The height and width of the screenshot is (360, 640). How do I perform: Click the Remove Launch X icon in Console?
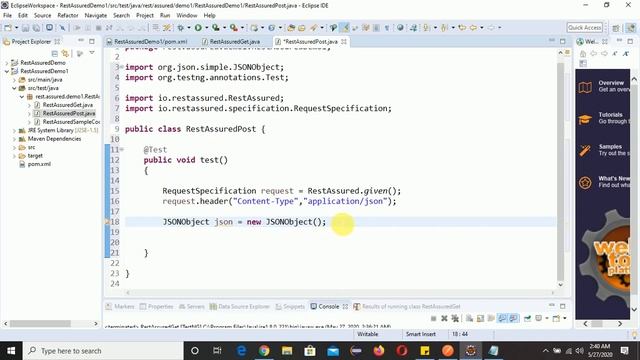click(444, 318)
